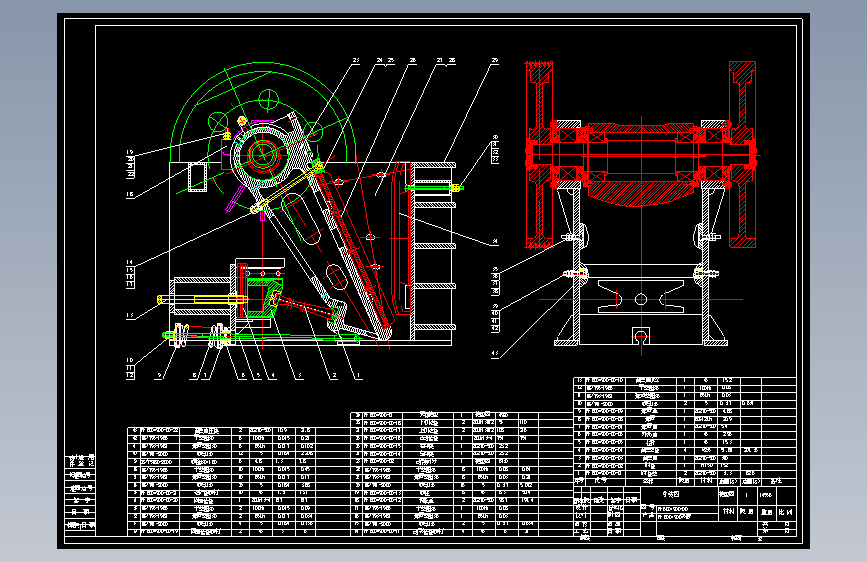Select part balloon number 2 at bottom
The width and height of the screenshot is (867, 562).
334,376
